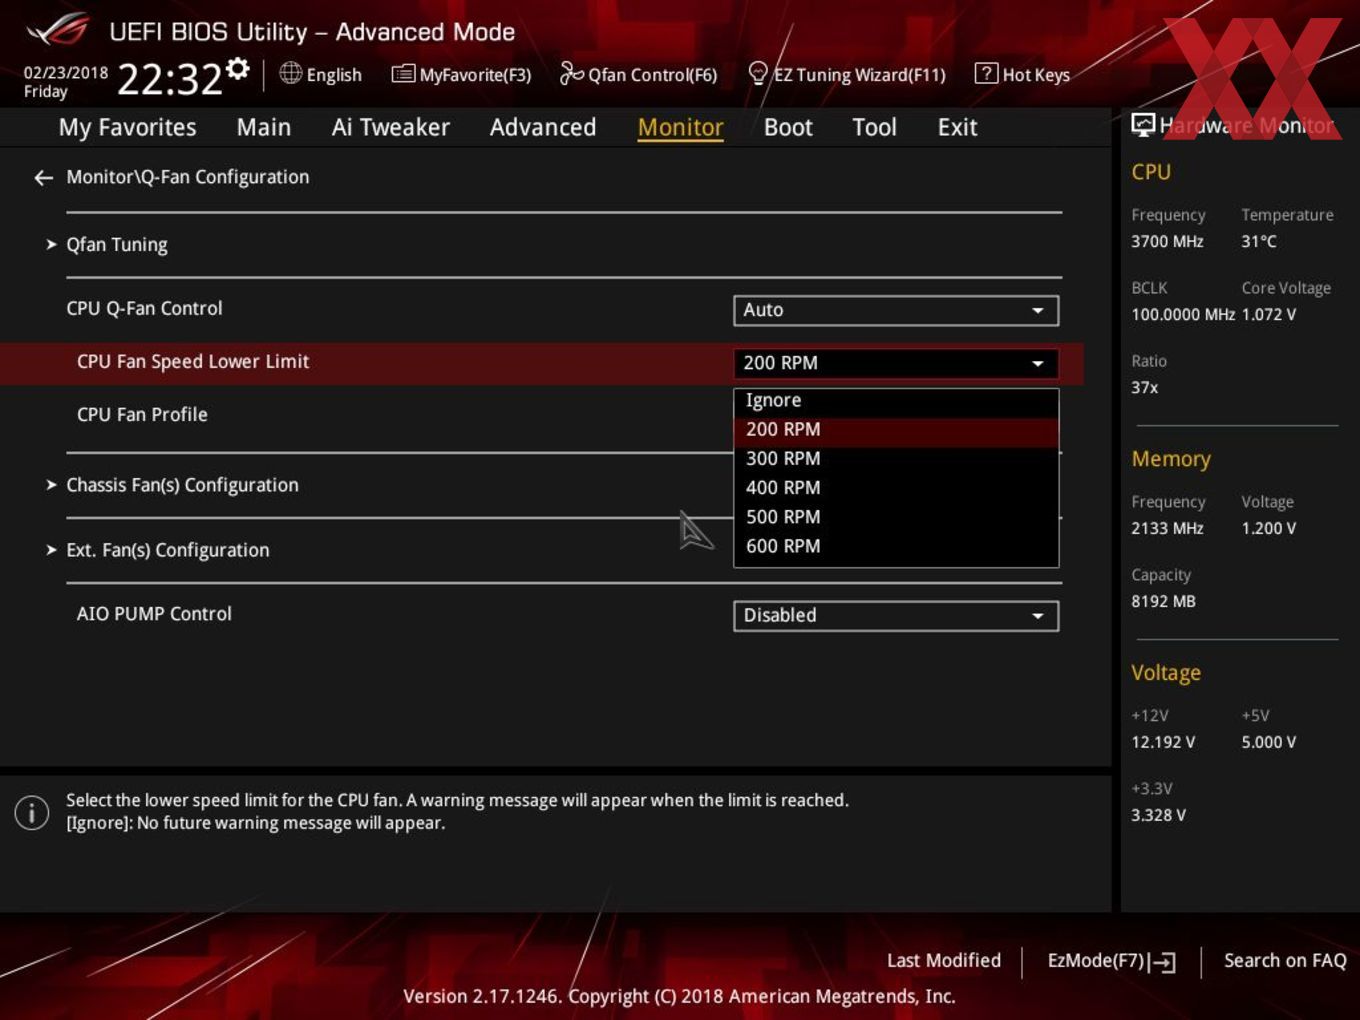Image resolution: width=1360 pixels, height=1020 pixels.
Task: Show Hot Keys help
Action: coord(1022,75)
